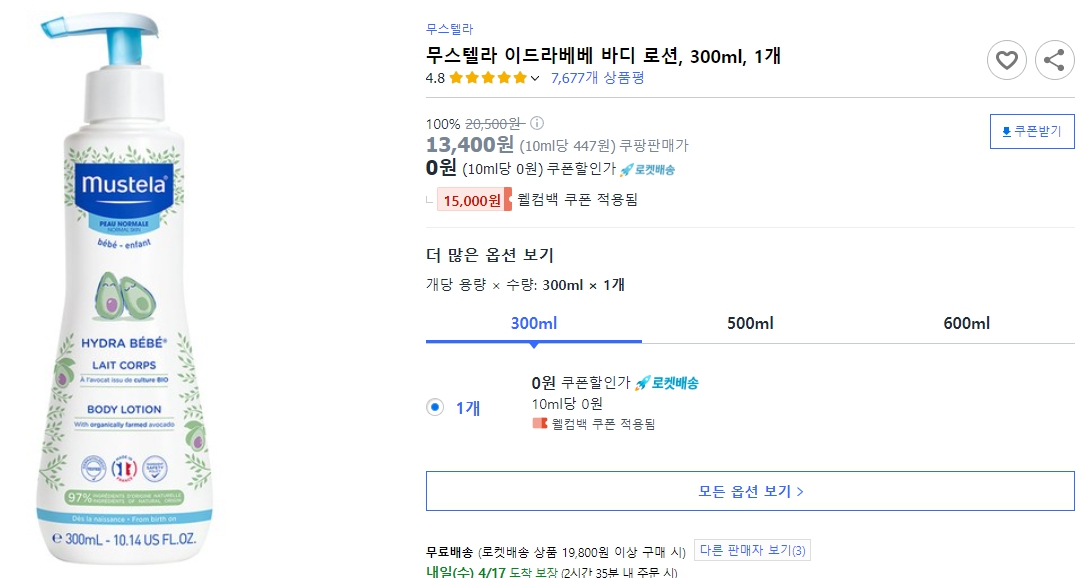This screenshot has height=578, width=1084.
Task: Click the red 웰컴백 coupon badge by 15,000원
Action: [471, 199]
